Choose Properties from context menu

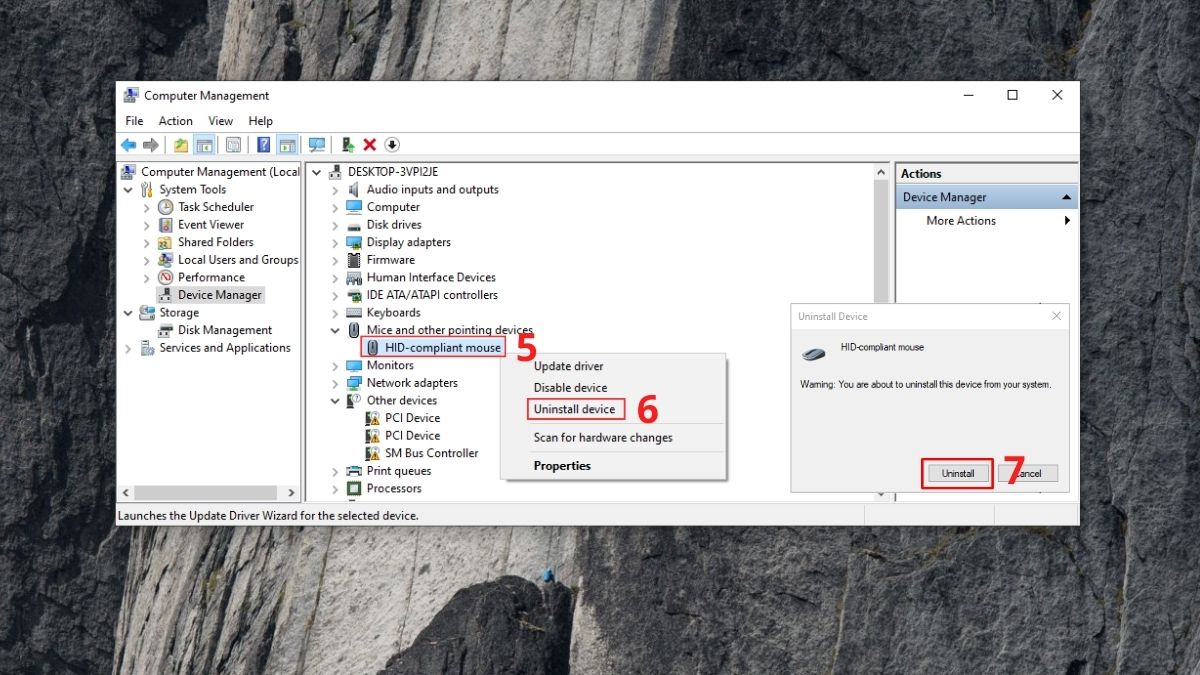click(562, 466)
